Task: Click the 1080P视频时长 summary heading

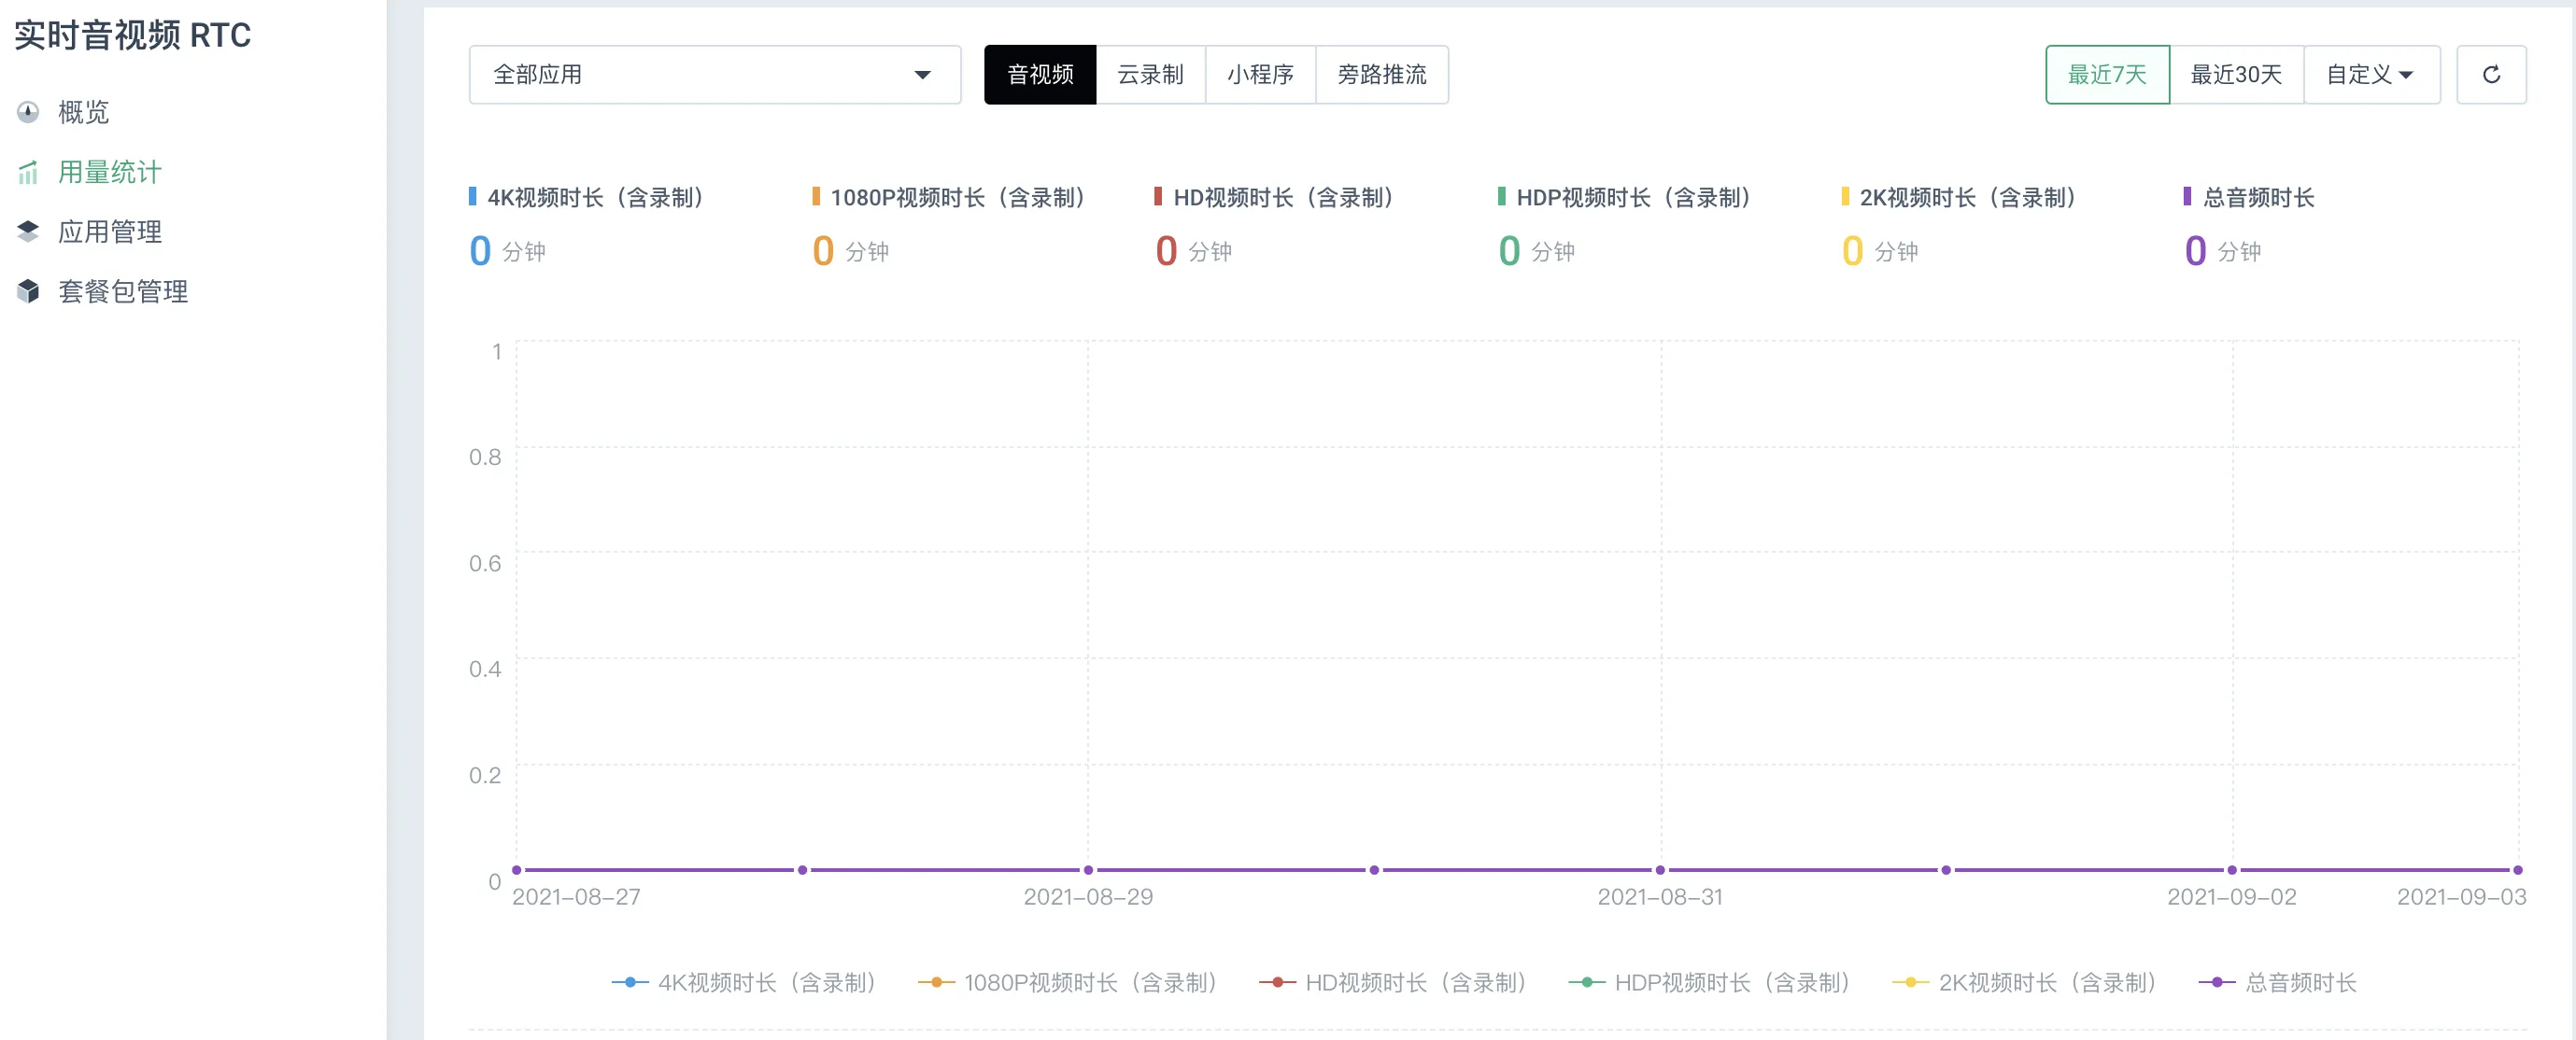Action: point(960,198)
